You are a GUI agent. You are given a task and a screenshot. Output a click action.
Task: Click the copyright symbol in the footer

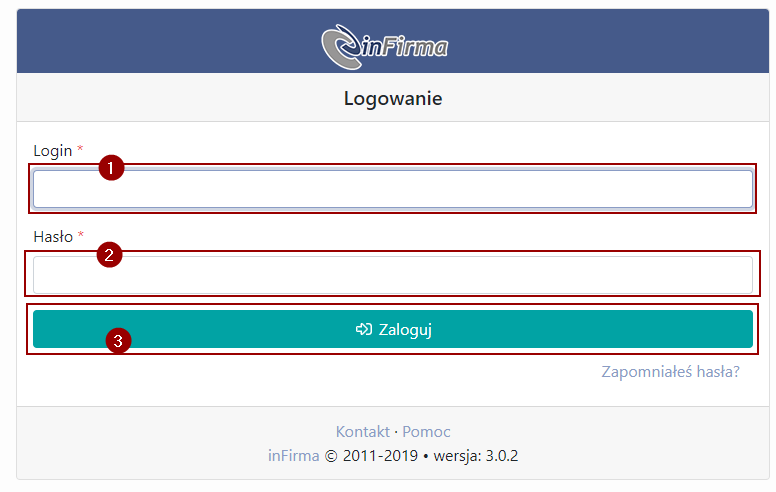331,456
